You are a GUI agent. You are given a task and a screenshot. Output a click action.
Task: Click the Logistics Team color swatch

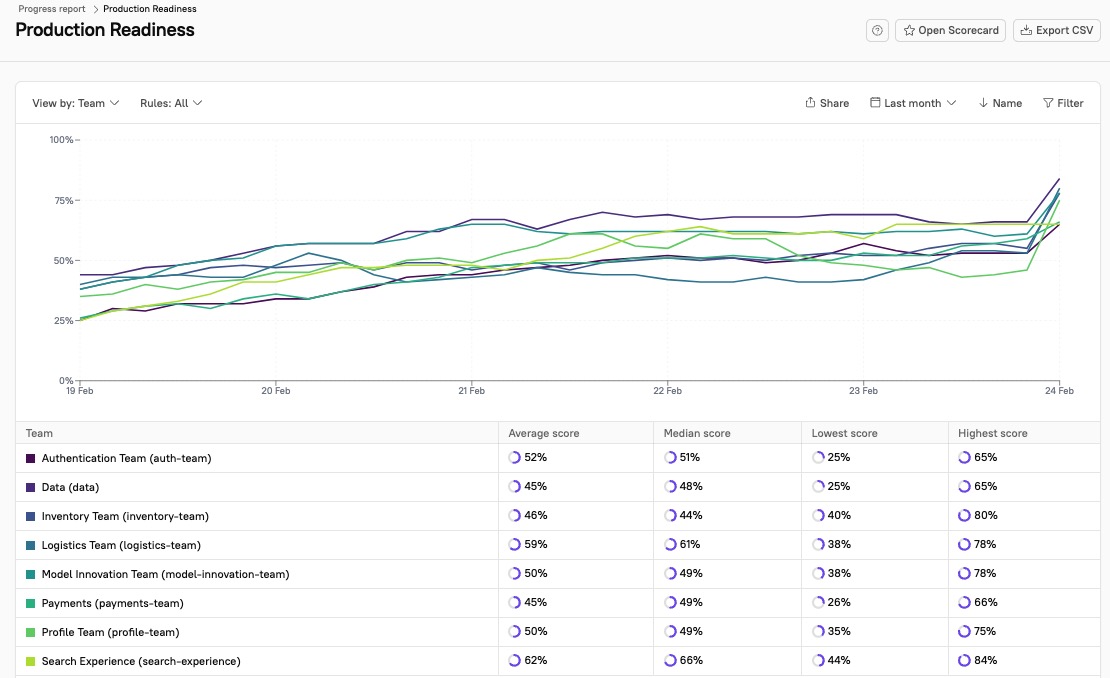pyautogui.click(x=30, y=546)
